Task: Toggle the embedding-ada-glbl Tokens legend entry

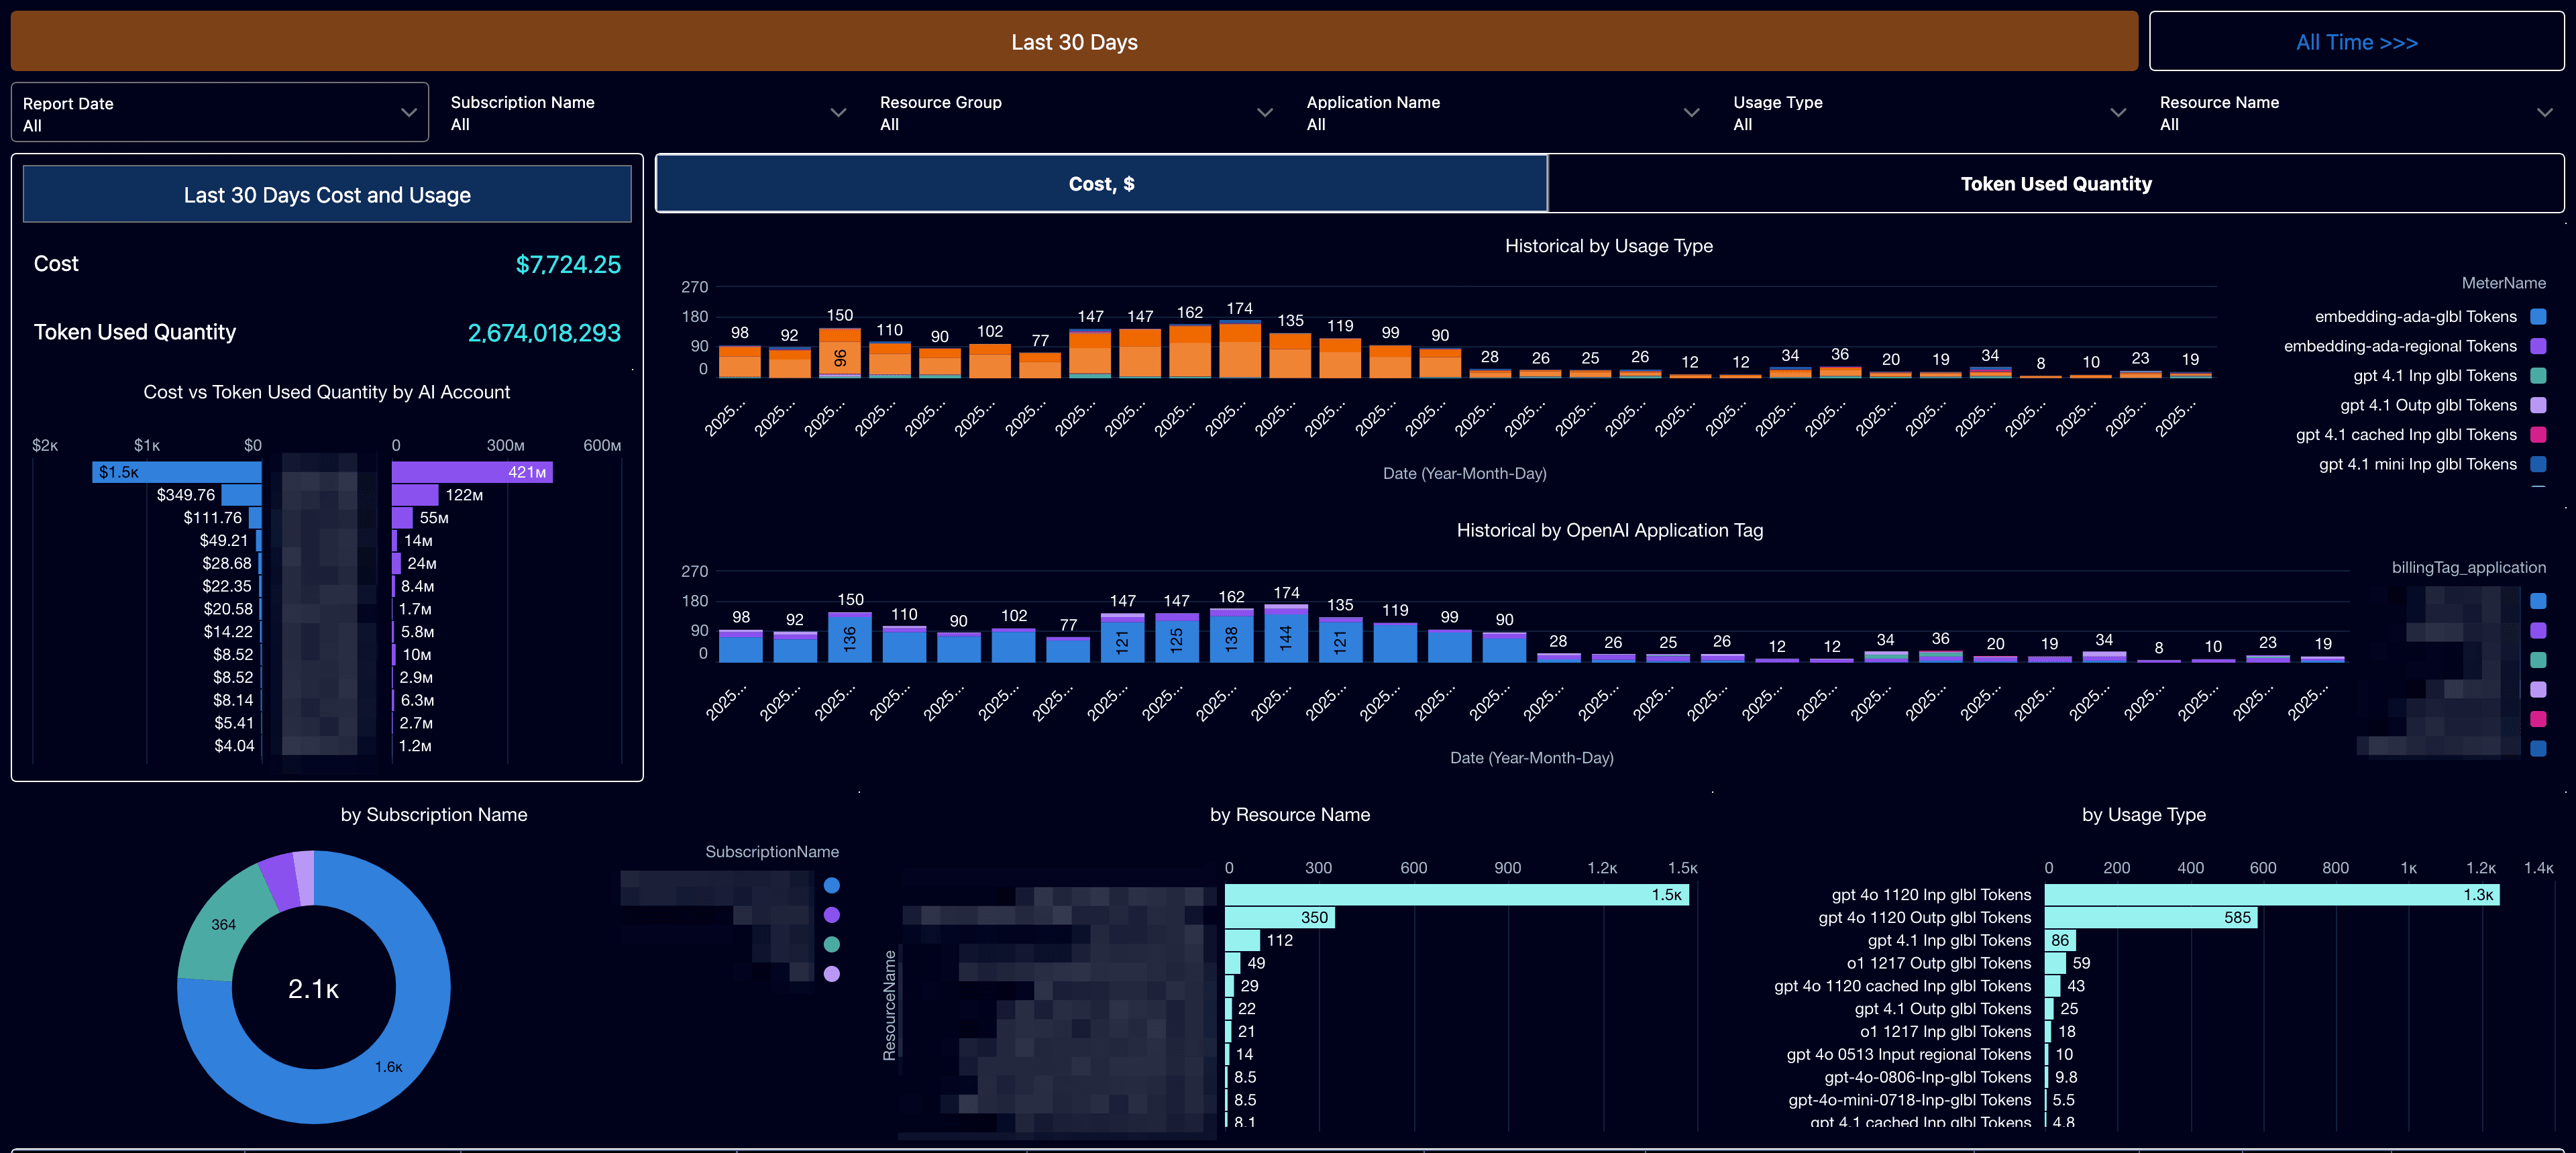Action: pos(2538,316)
